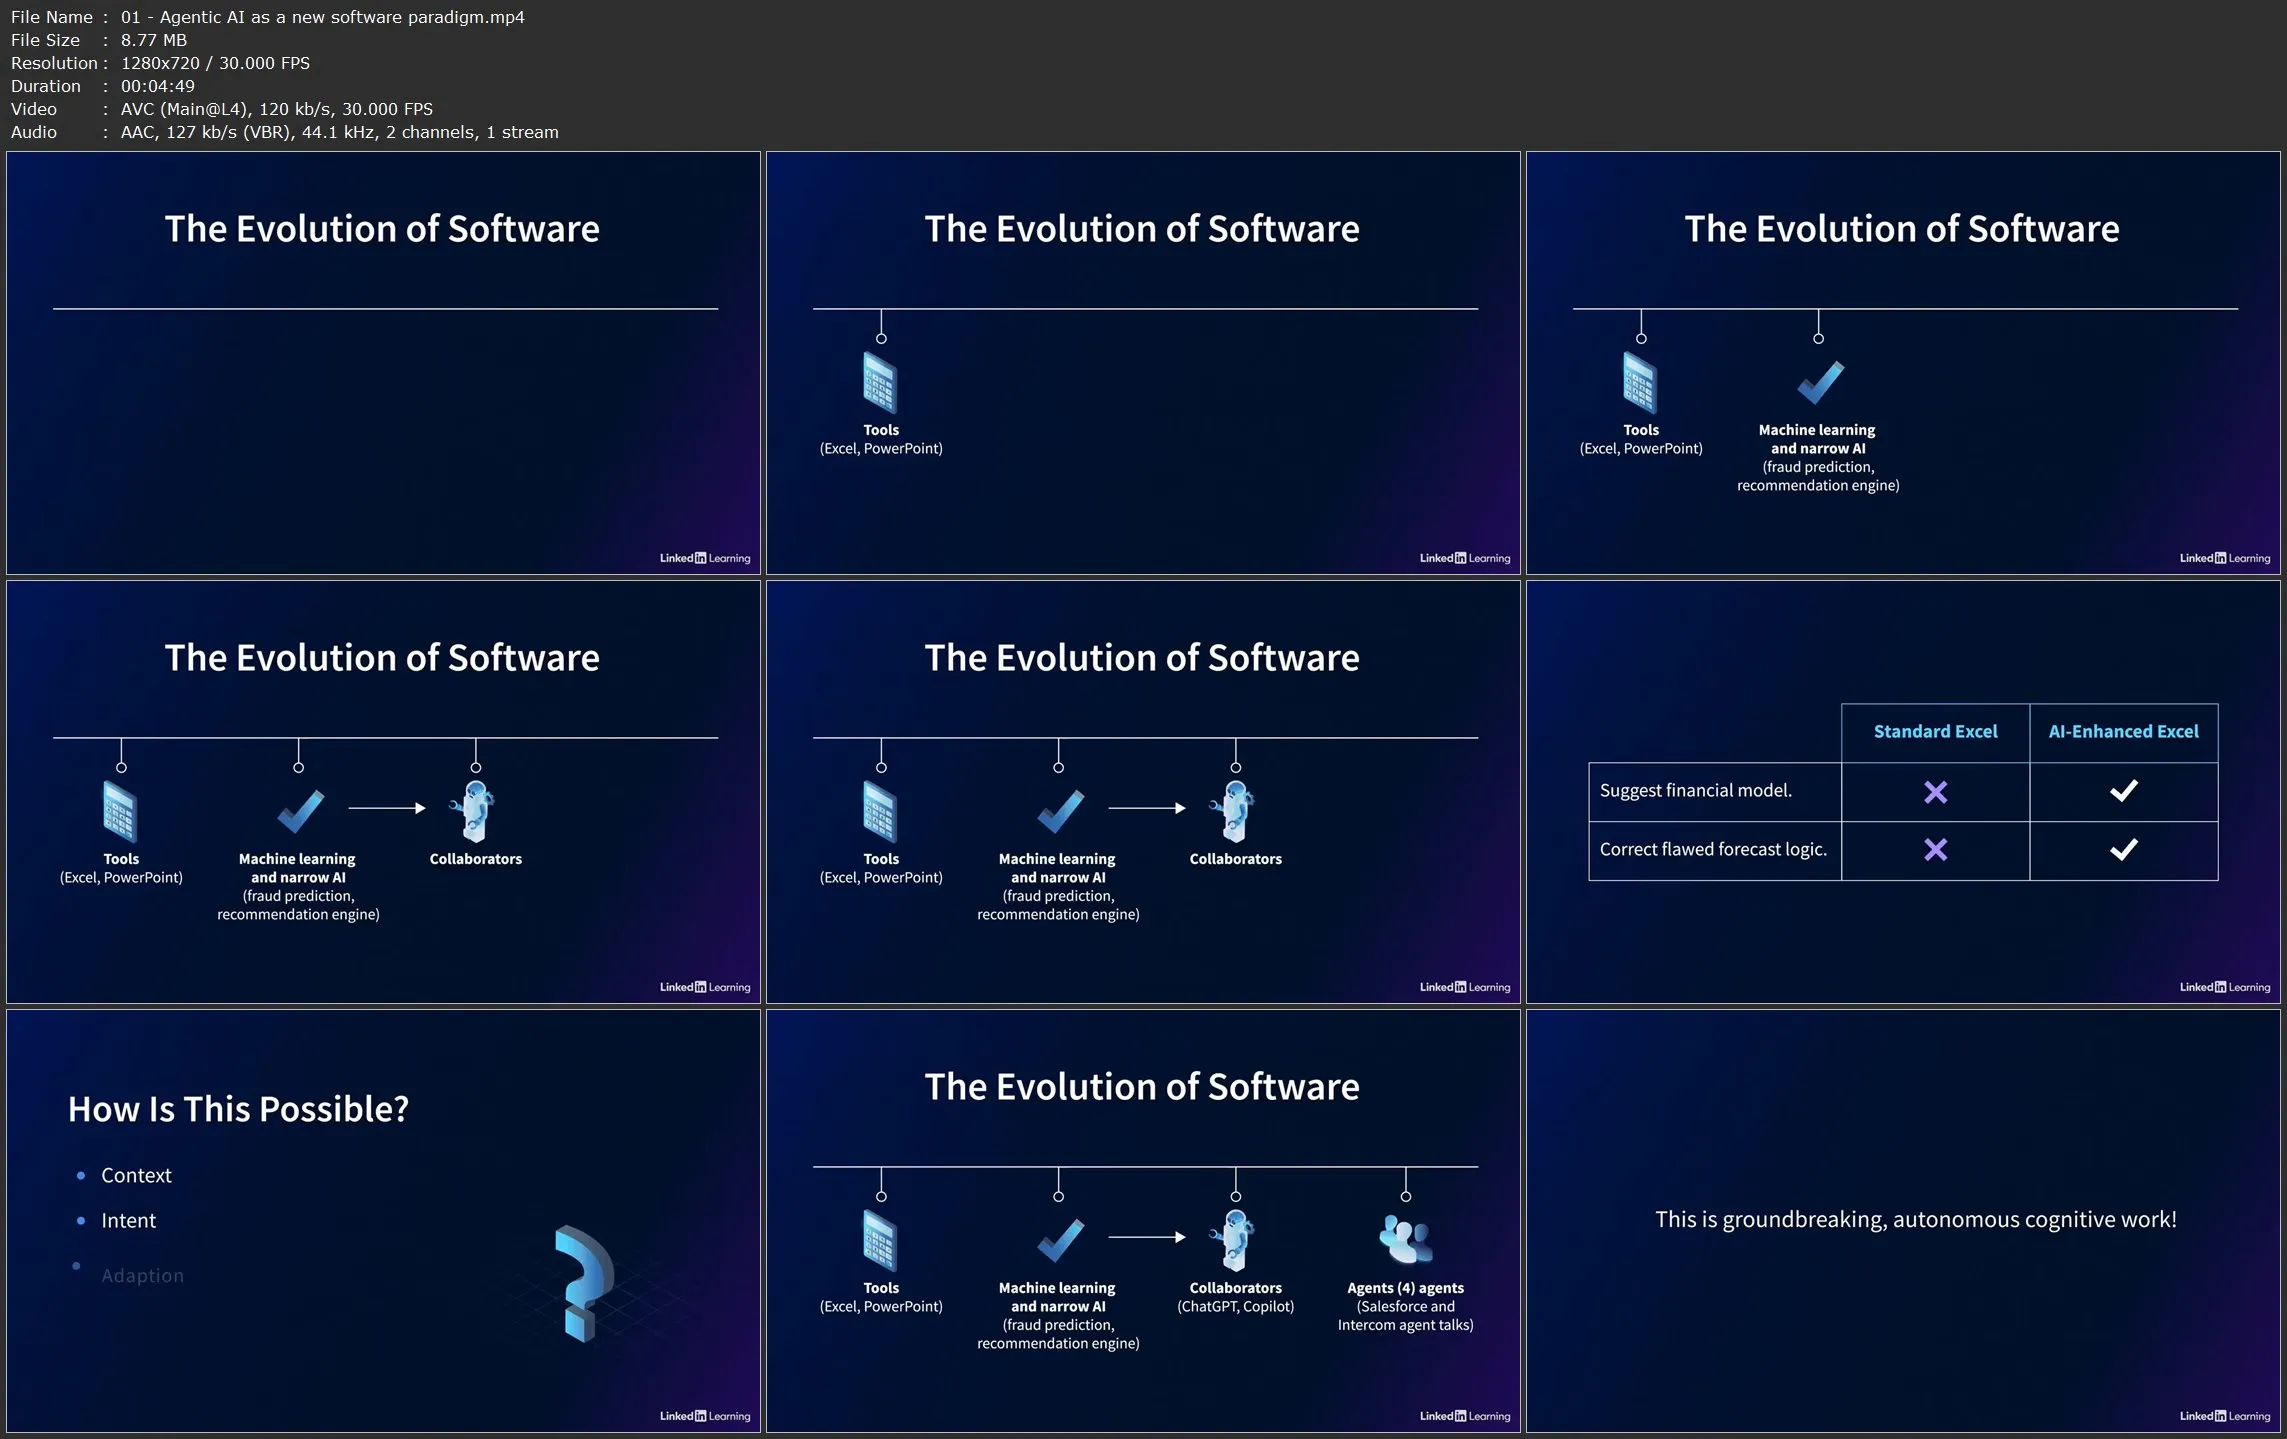Select the 'Standard Excel' column header

click(1935, 732)
